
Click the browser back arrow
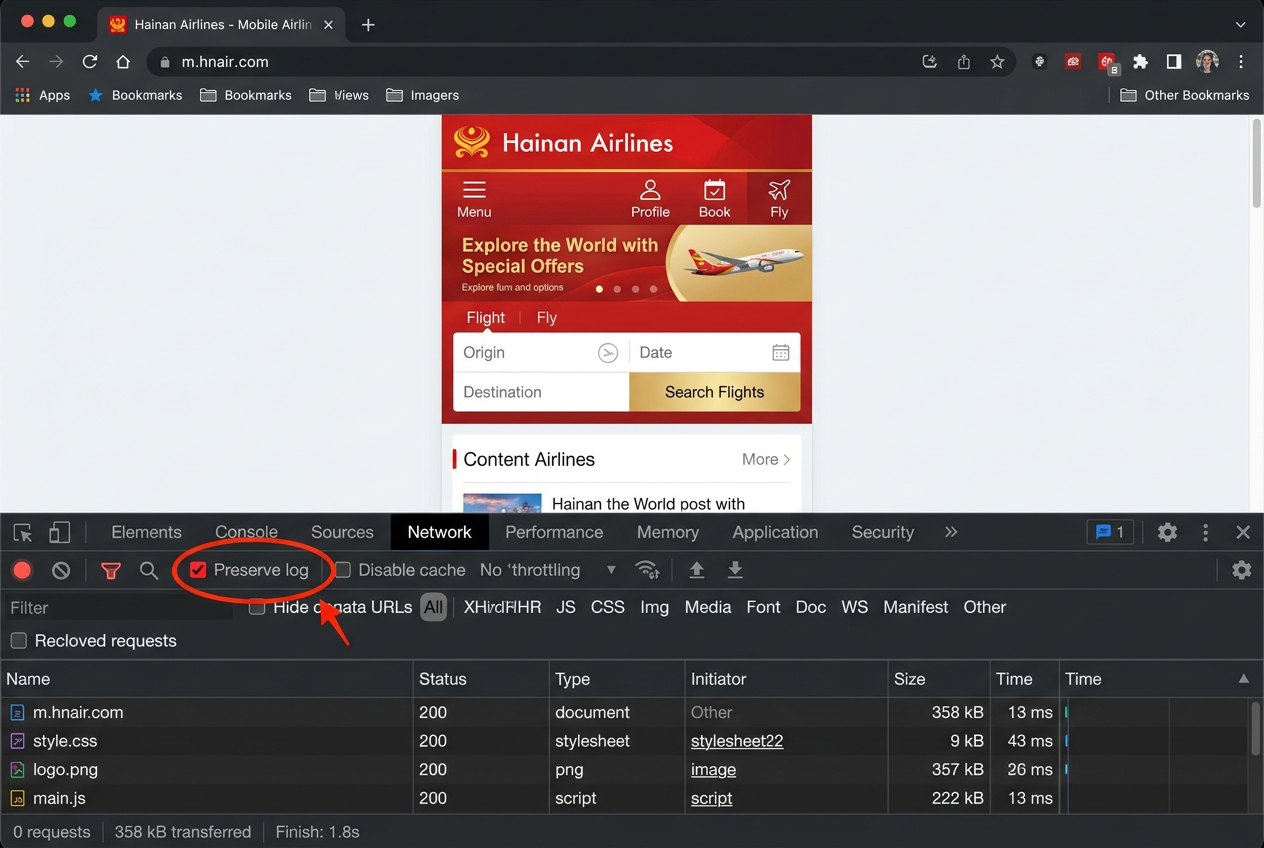pyautogui.click(x=23, y=62)
